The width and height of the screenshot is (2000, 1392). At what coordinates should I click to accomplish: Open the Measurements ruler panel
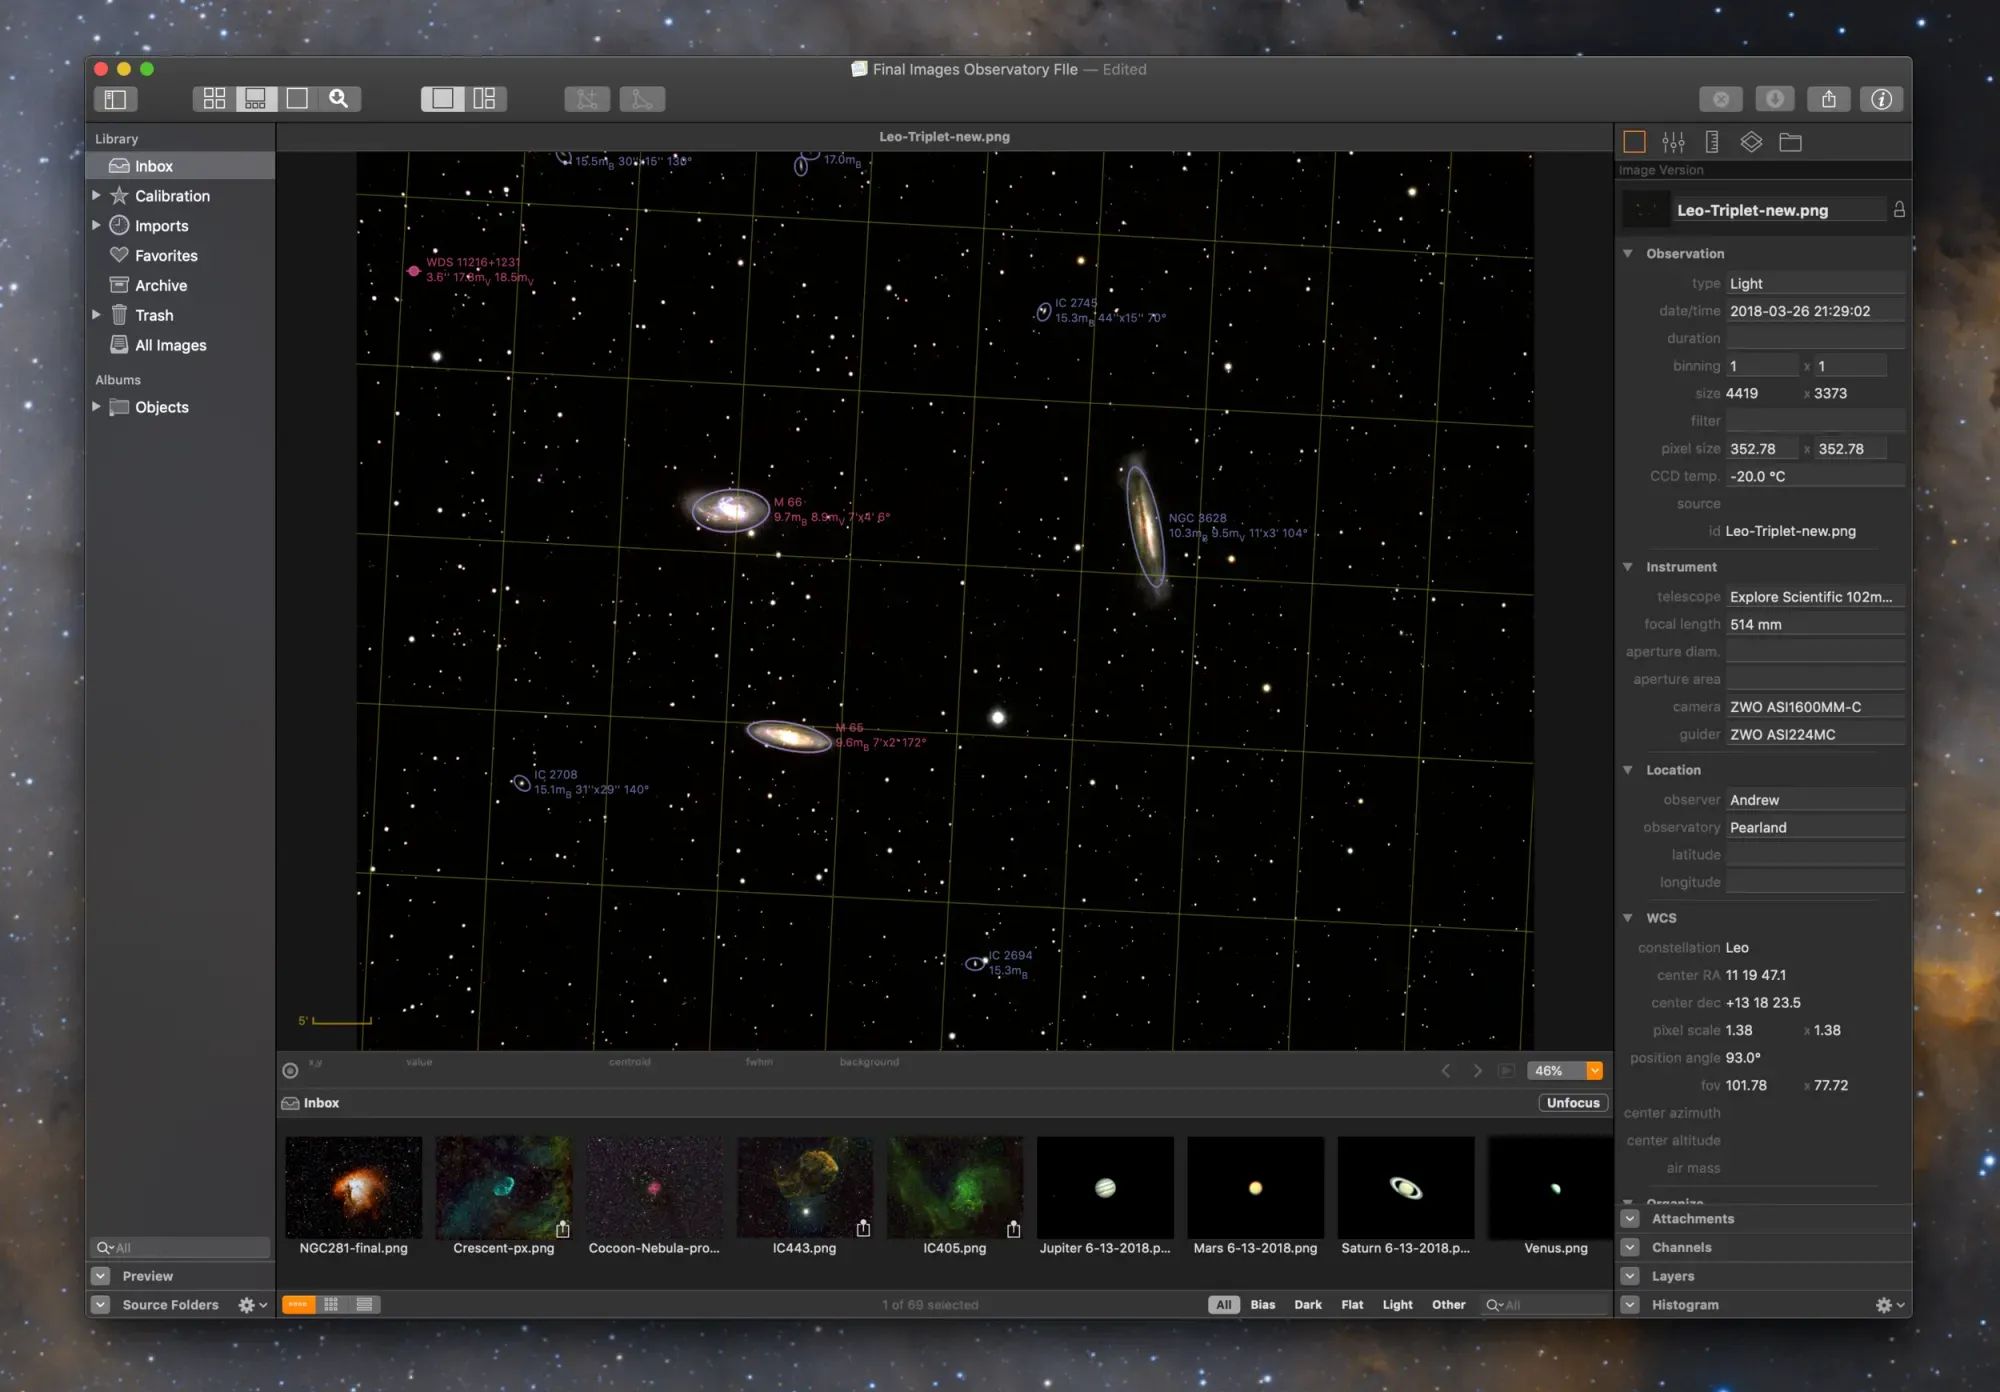click(1711, 141)
